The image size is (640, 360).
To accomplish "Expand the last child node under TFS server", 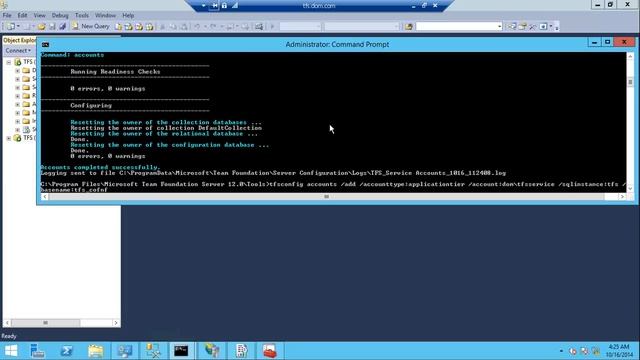I will coord(18,129).
